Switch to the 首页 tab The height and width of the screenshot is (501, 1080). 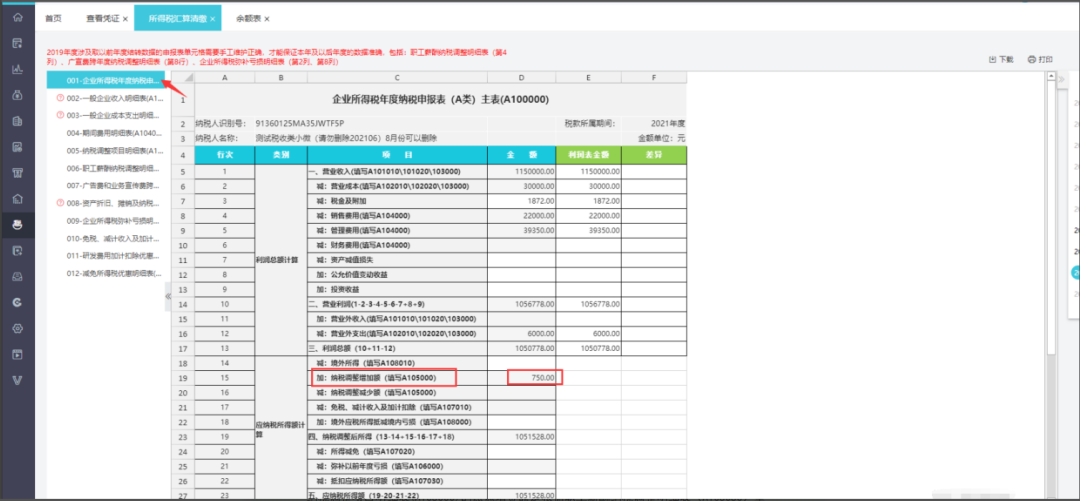[53, 19]
